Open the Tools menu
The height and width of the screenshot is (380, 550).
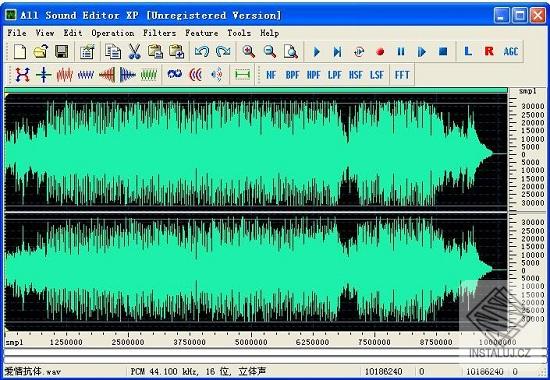pyautogui.click(x=239, y=33)
